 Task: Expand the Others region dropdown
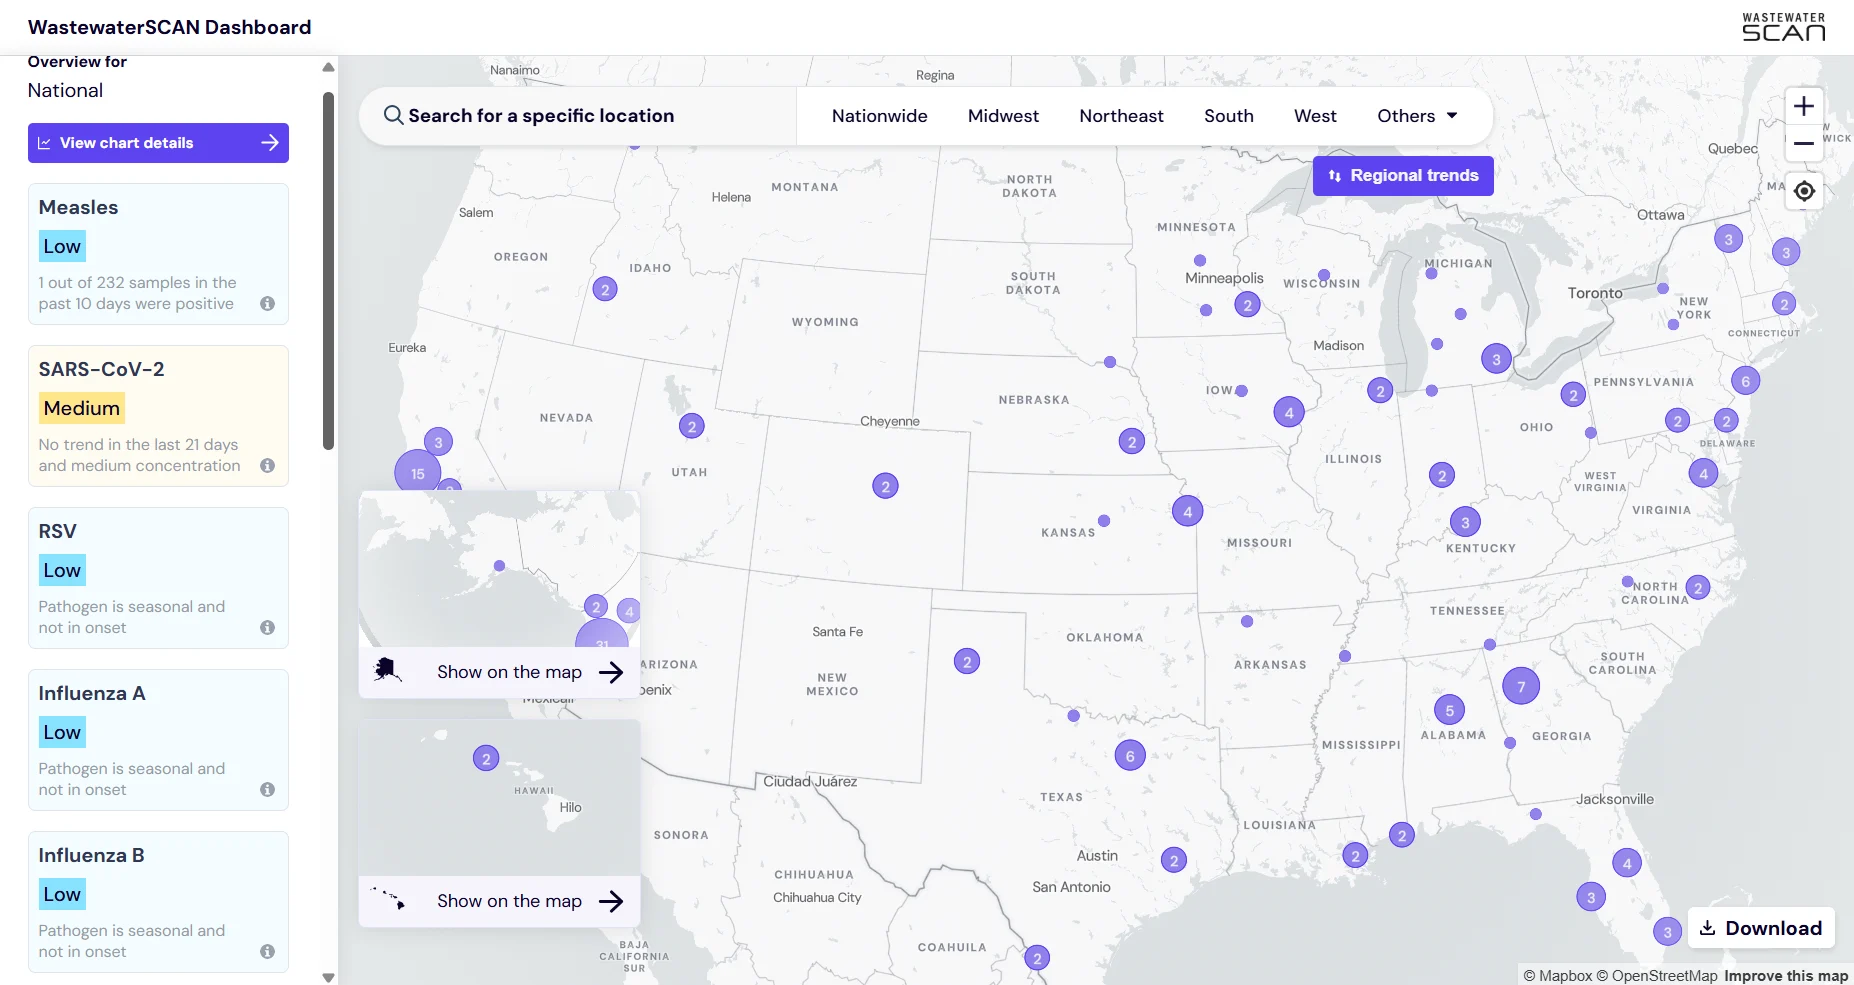point(1416,115)
